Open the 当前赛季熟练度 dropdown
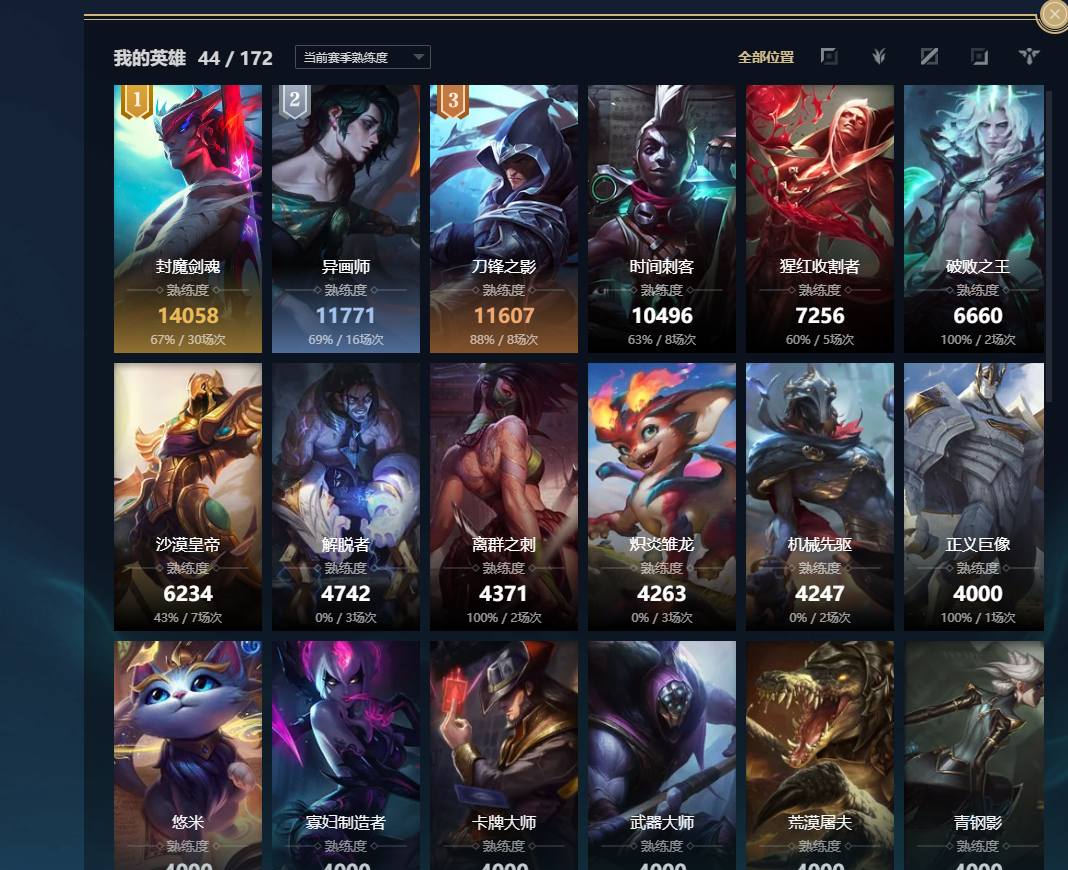1068x870 pixels. pyautogui.click(x=362, y=57)
